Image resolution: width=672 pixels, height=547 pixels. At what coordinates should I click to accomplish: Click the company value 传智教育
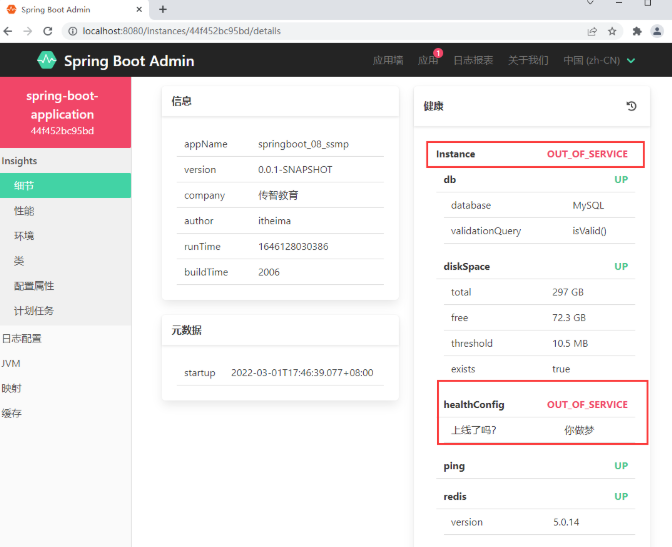(278, 195)
